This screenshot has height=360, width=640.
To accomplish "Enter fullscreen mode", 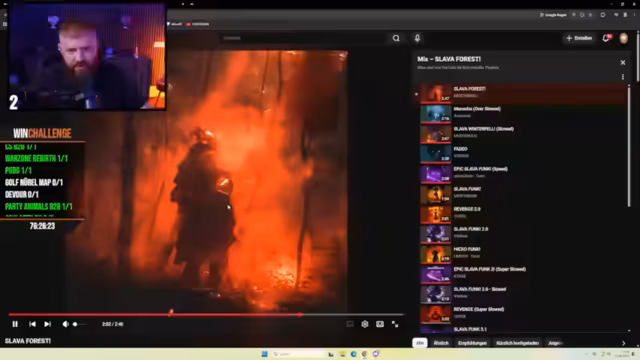I will [x=395, y=324].
